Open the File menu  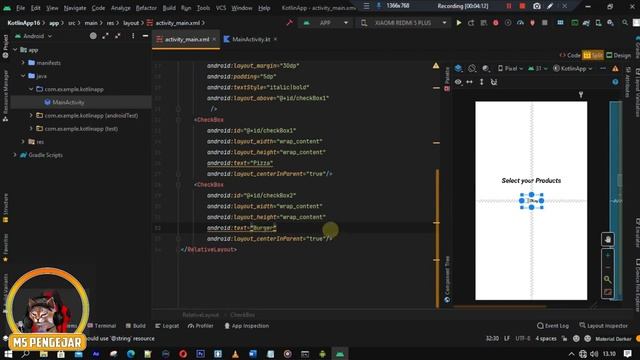tap(20, 8)
